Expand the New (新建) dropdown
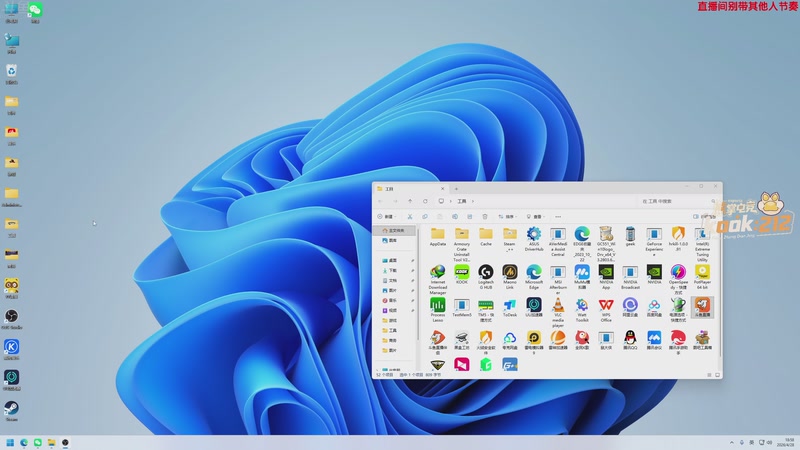The image size is (800, 450). tap(387, 216)
